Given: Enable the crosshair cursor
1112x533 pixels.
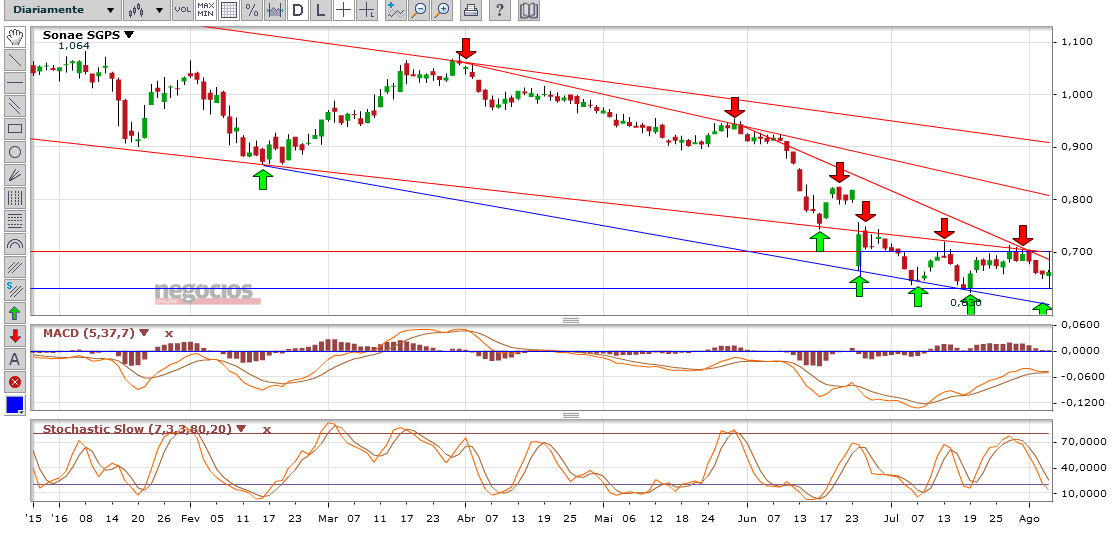Looking at the screenshot, I should pyautogui.click(x=343, y=10).
